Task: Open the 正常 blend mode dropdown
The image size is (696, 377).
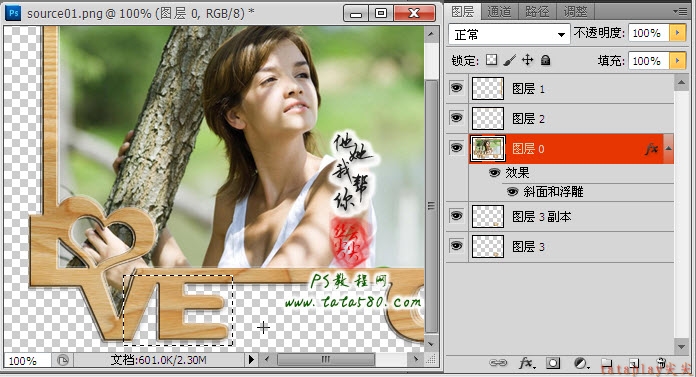Action: point(509,34)
